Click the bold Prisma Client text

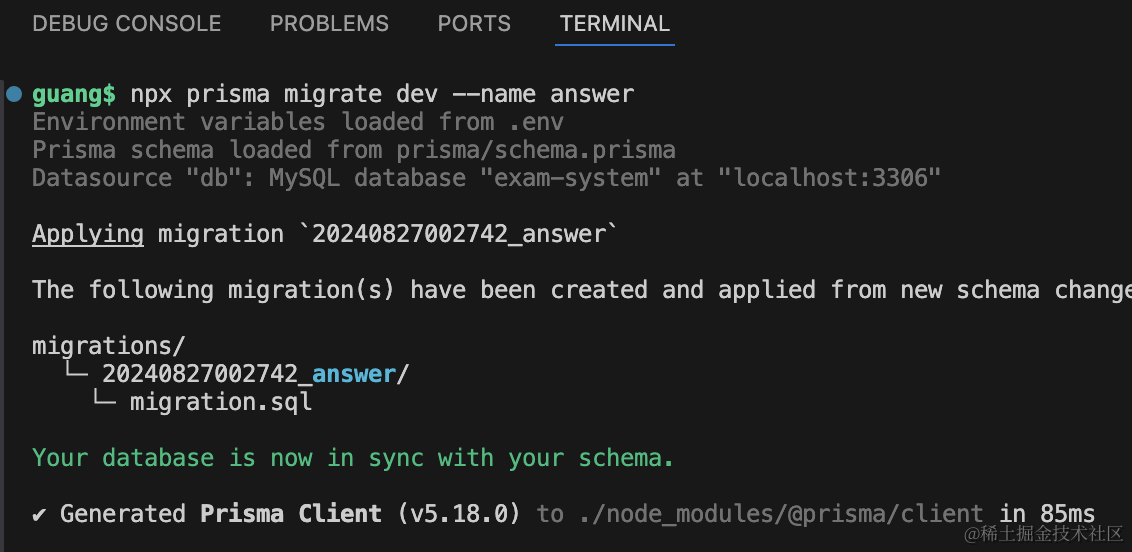tap(290, 514)
